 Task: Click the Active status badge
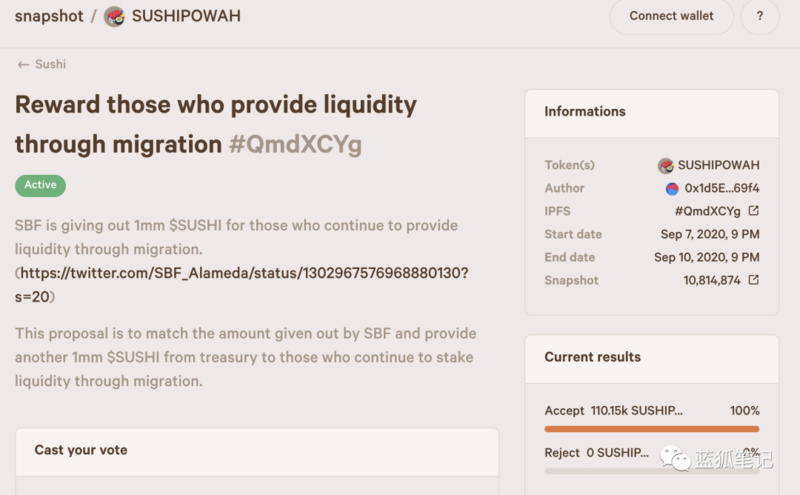coord(40,185)
